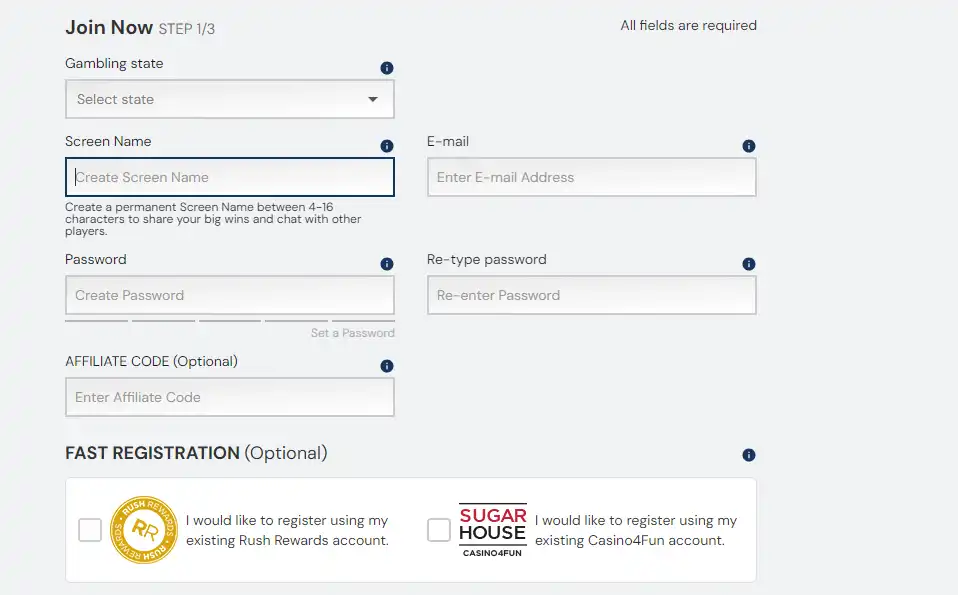Click the Rush Rewards gold logo

click(143, 530)
